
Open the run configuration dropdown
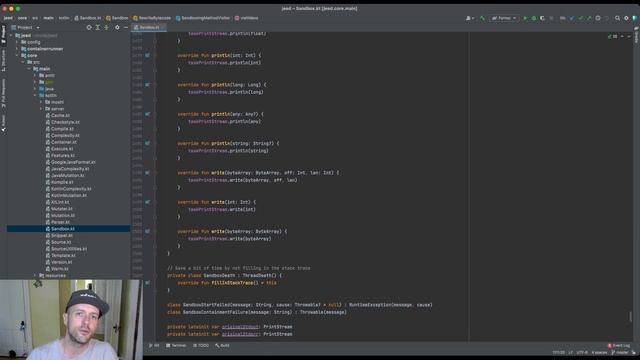[x=504, y=18]
